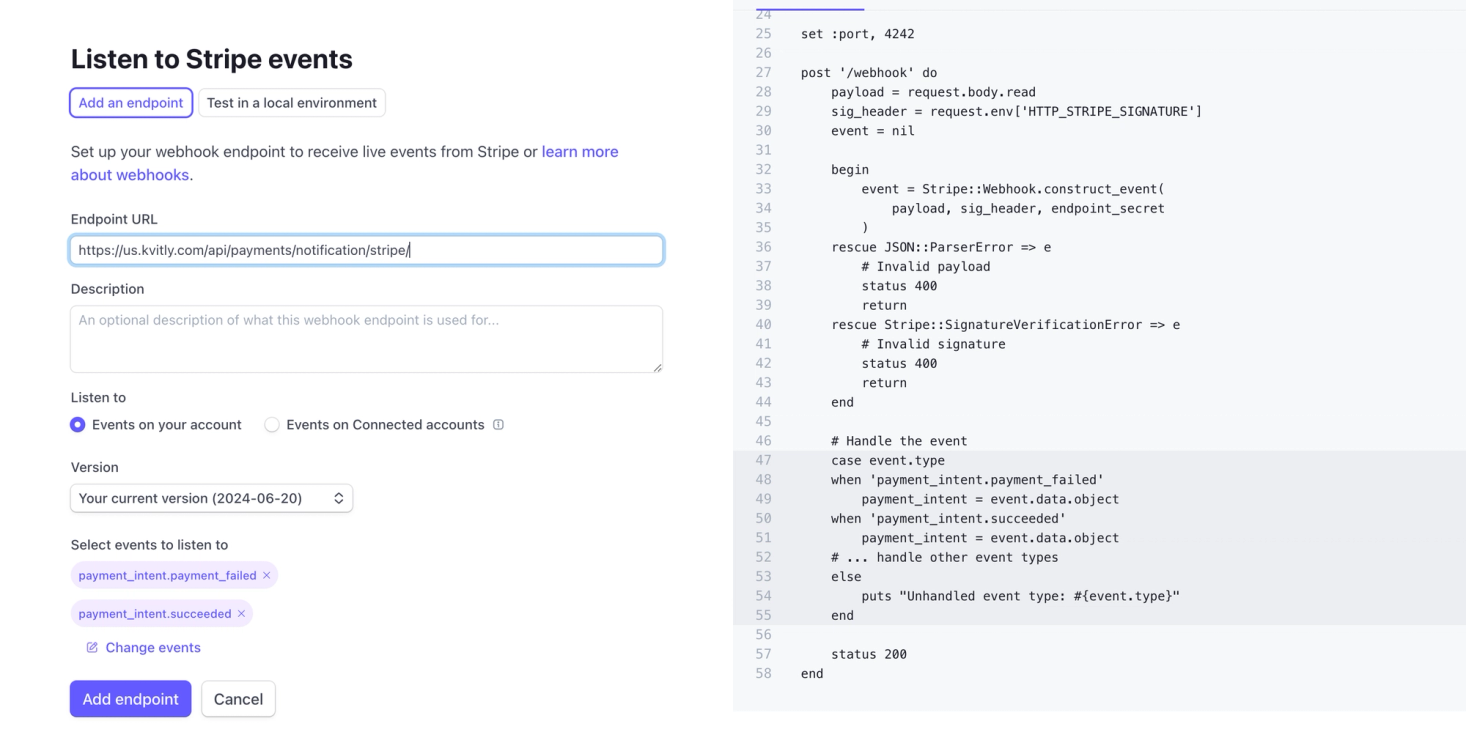This screenshot has width=1466, height=754.
Task: Click the sig_header assignment code line
Action: click(1017, 111)
